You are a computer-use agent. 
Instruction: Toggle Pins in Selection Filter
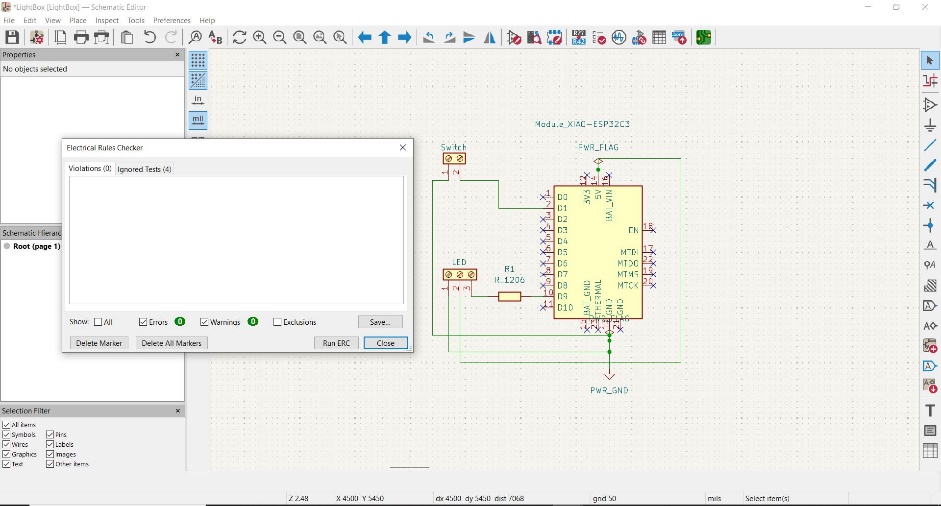[x=50, y=435]
